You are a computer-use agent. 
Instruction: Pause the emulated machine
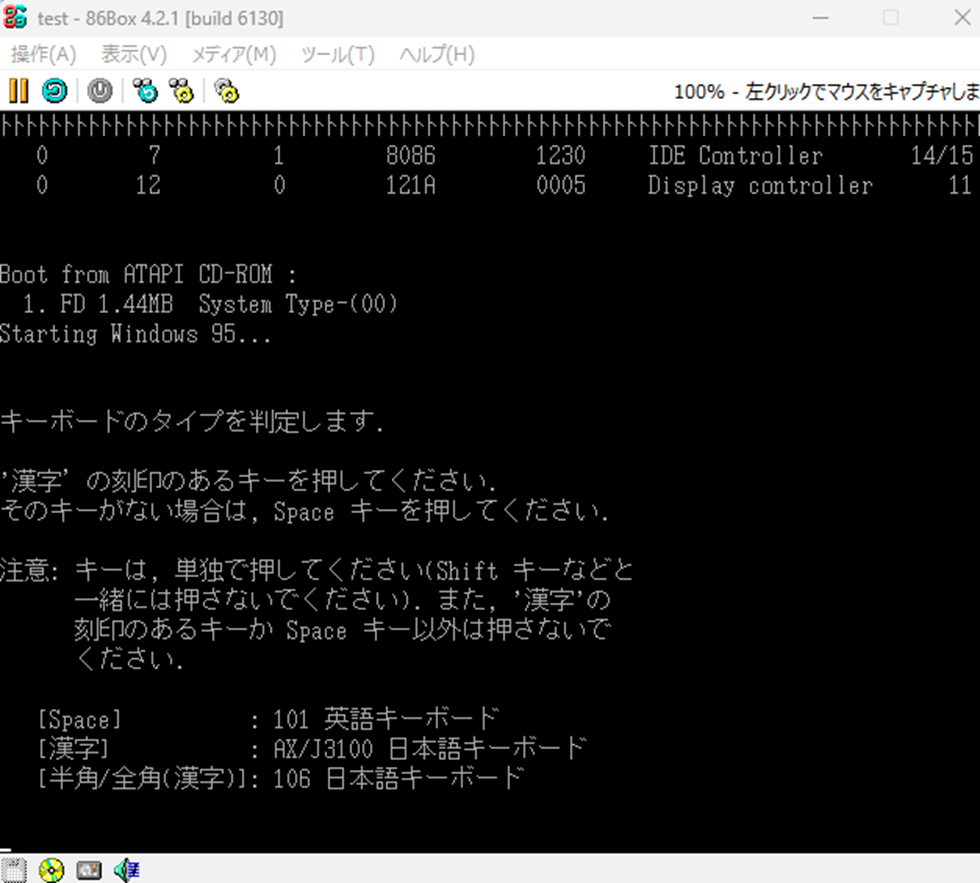[17, 91]
